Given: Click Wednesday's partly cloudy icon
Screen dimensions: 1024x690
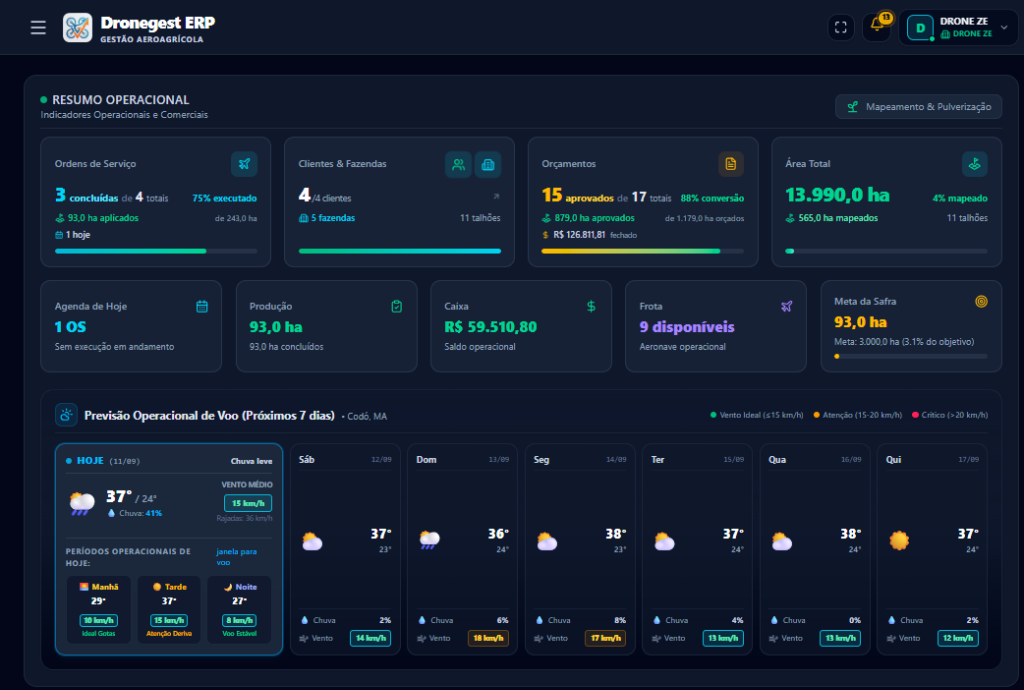Looking at the screenshot, I should coord(782,541).
